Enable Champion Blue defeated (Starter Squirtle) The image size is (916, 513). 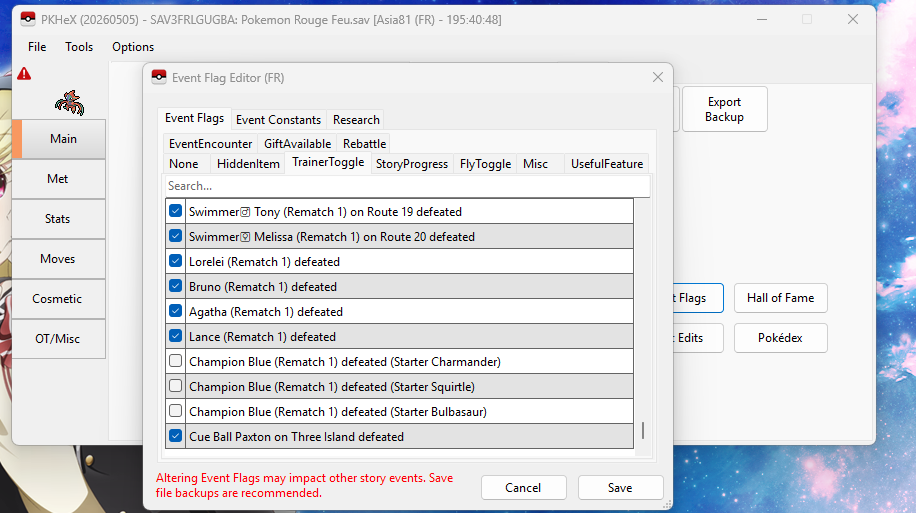click(x=175, y=386)
